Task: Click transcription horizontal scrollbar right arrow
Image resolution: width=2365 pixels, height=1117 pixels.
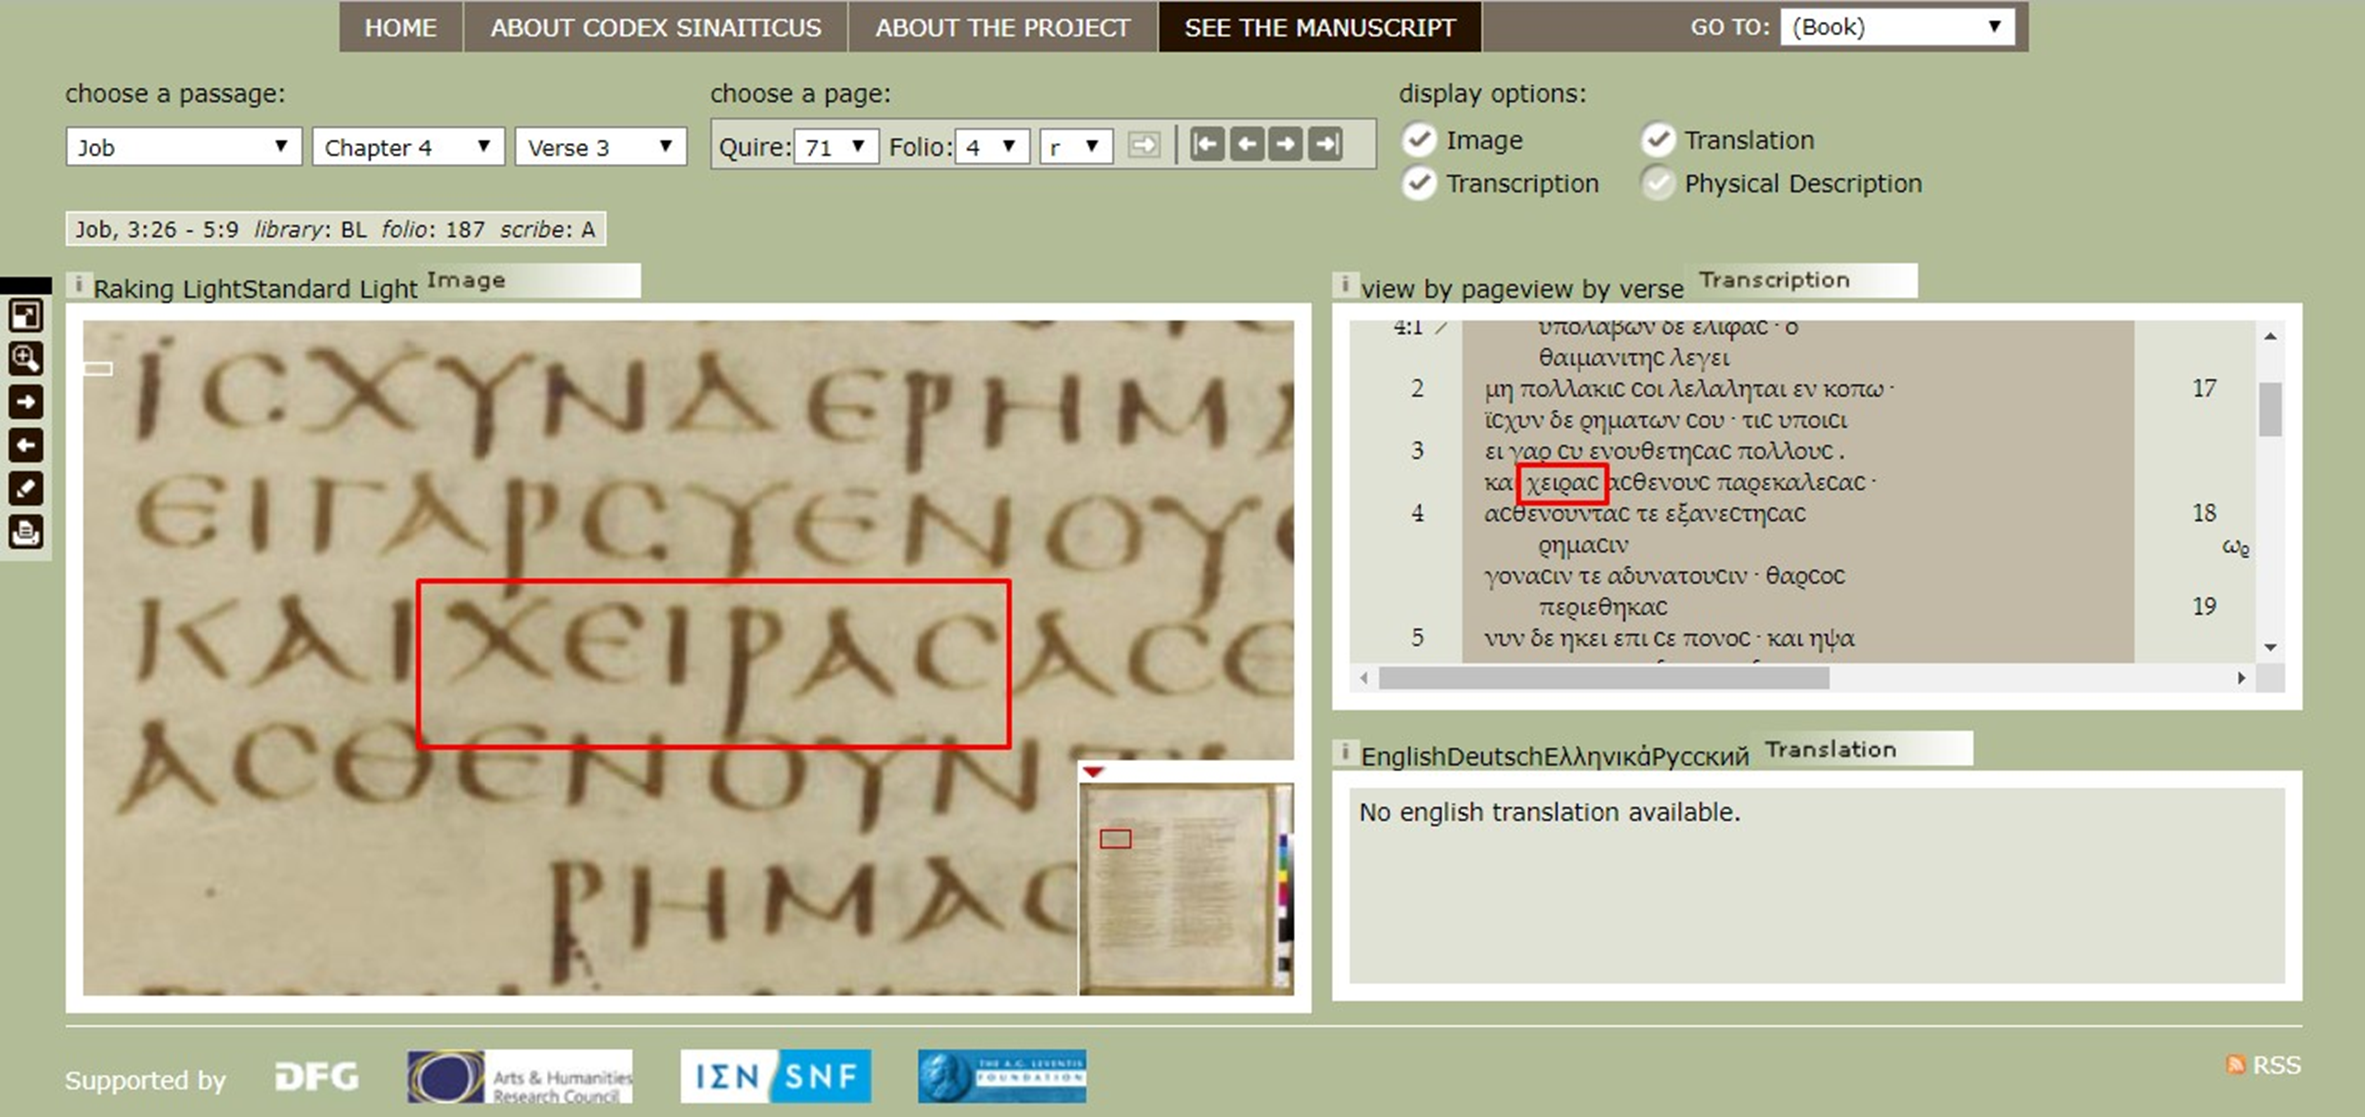Action: pyautogui.click(x=2241, y=678)
